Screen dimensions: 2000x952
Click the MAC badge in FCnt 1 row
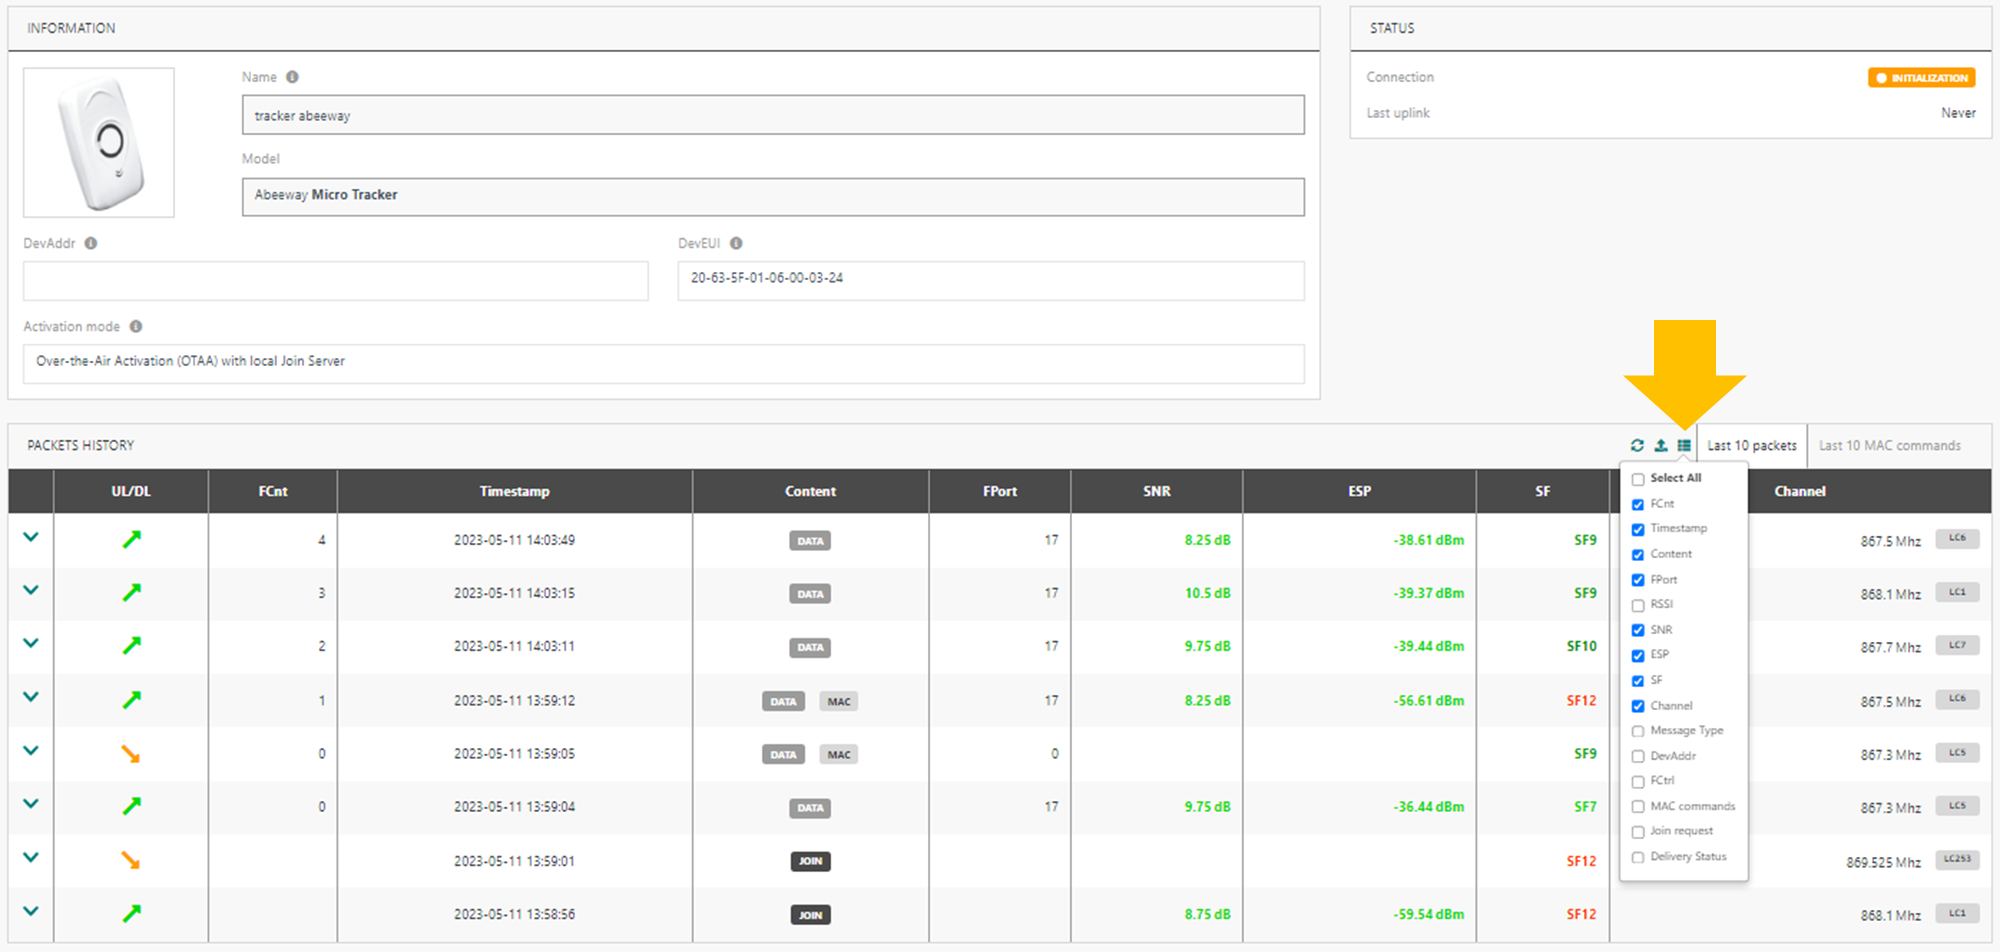point(838,701)
